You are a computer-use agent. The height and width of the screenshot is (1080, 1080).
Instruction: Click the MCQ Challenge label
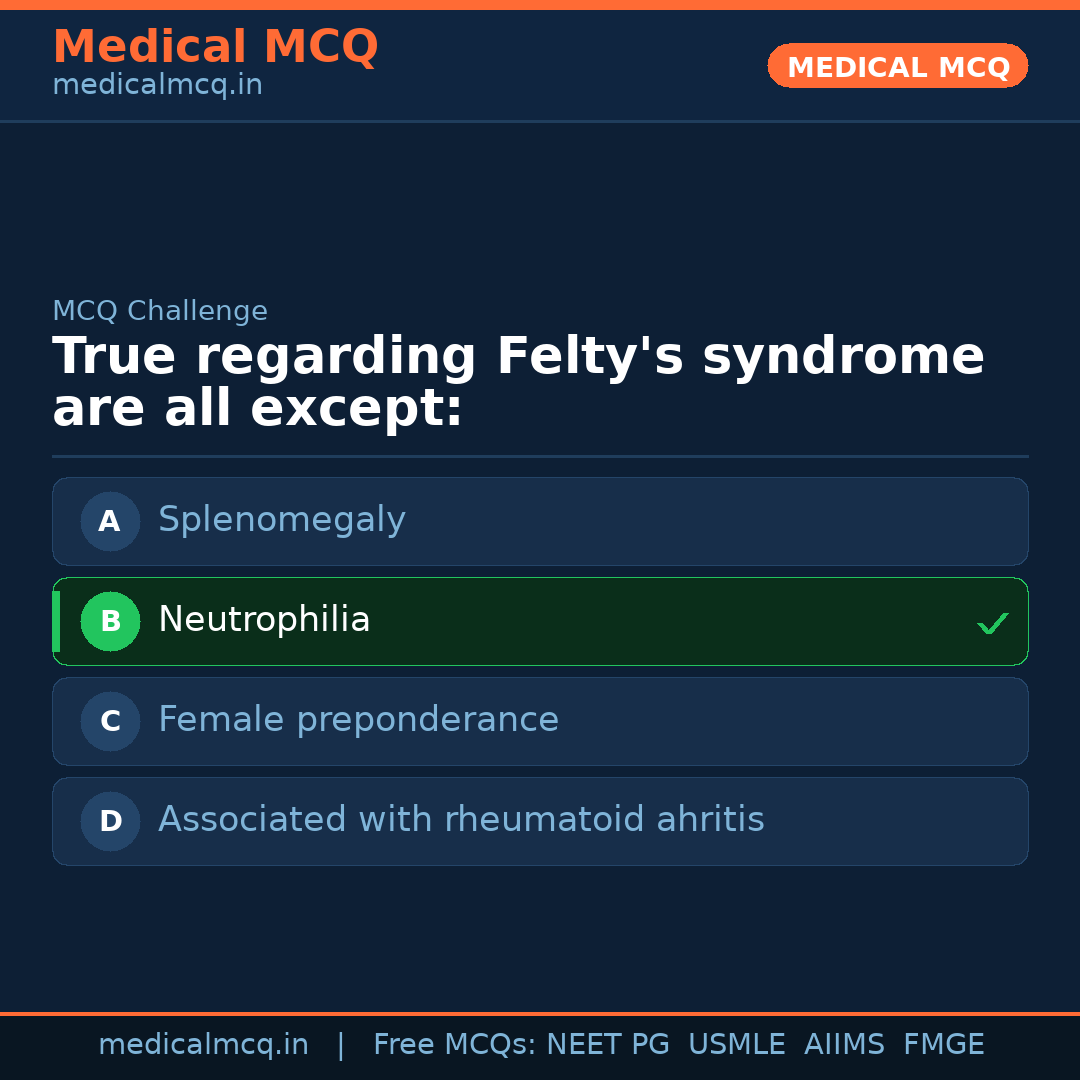(160, 311)
